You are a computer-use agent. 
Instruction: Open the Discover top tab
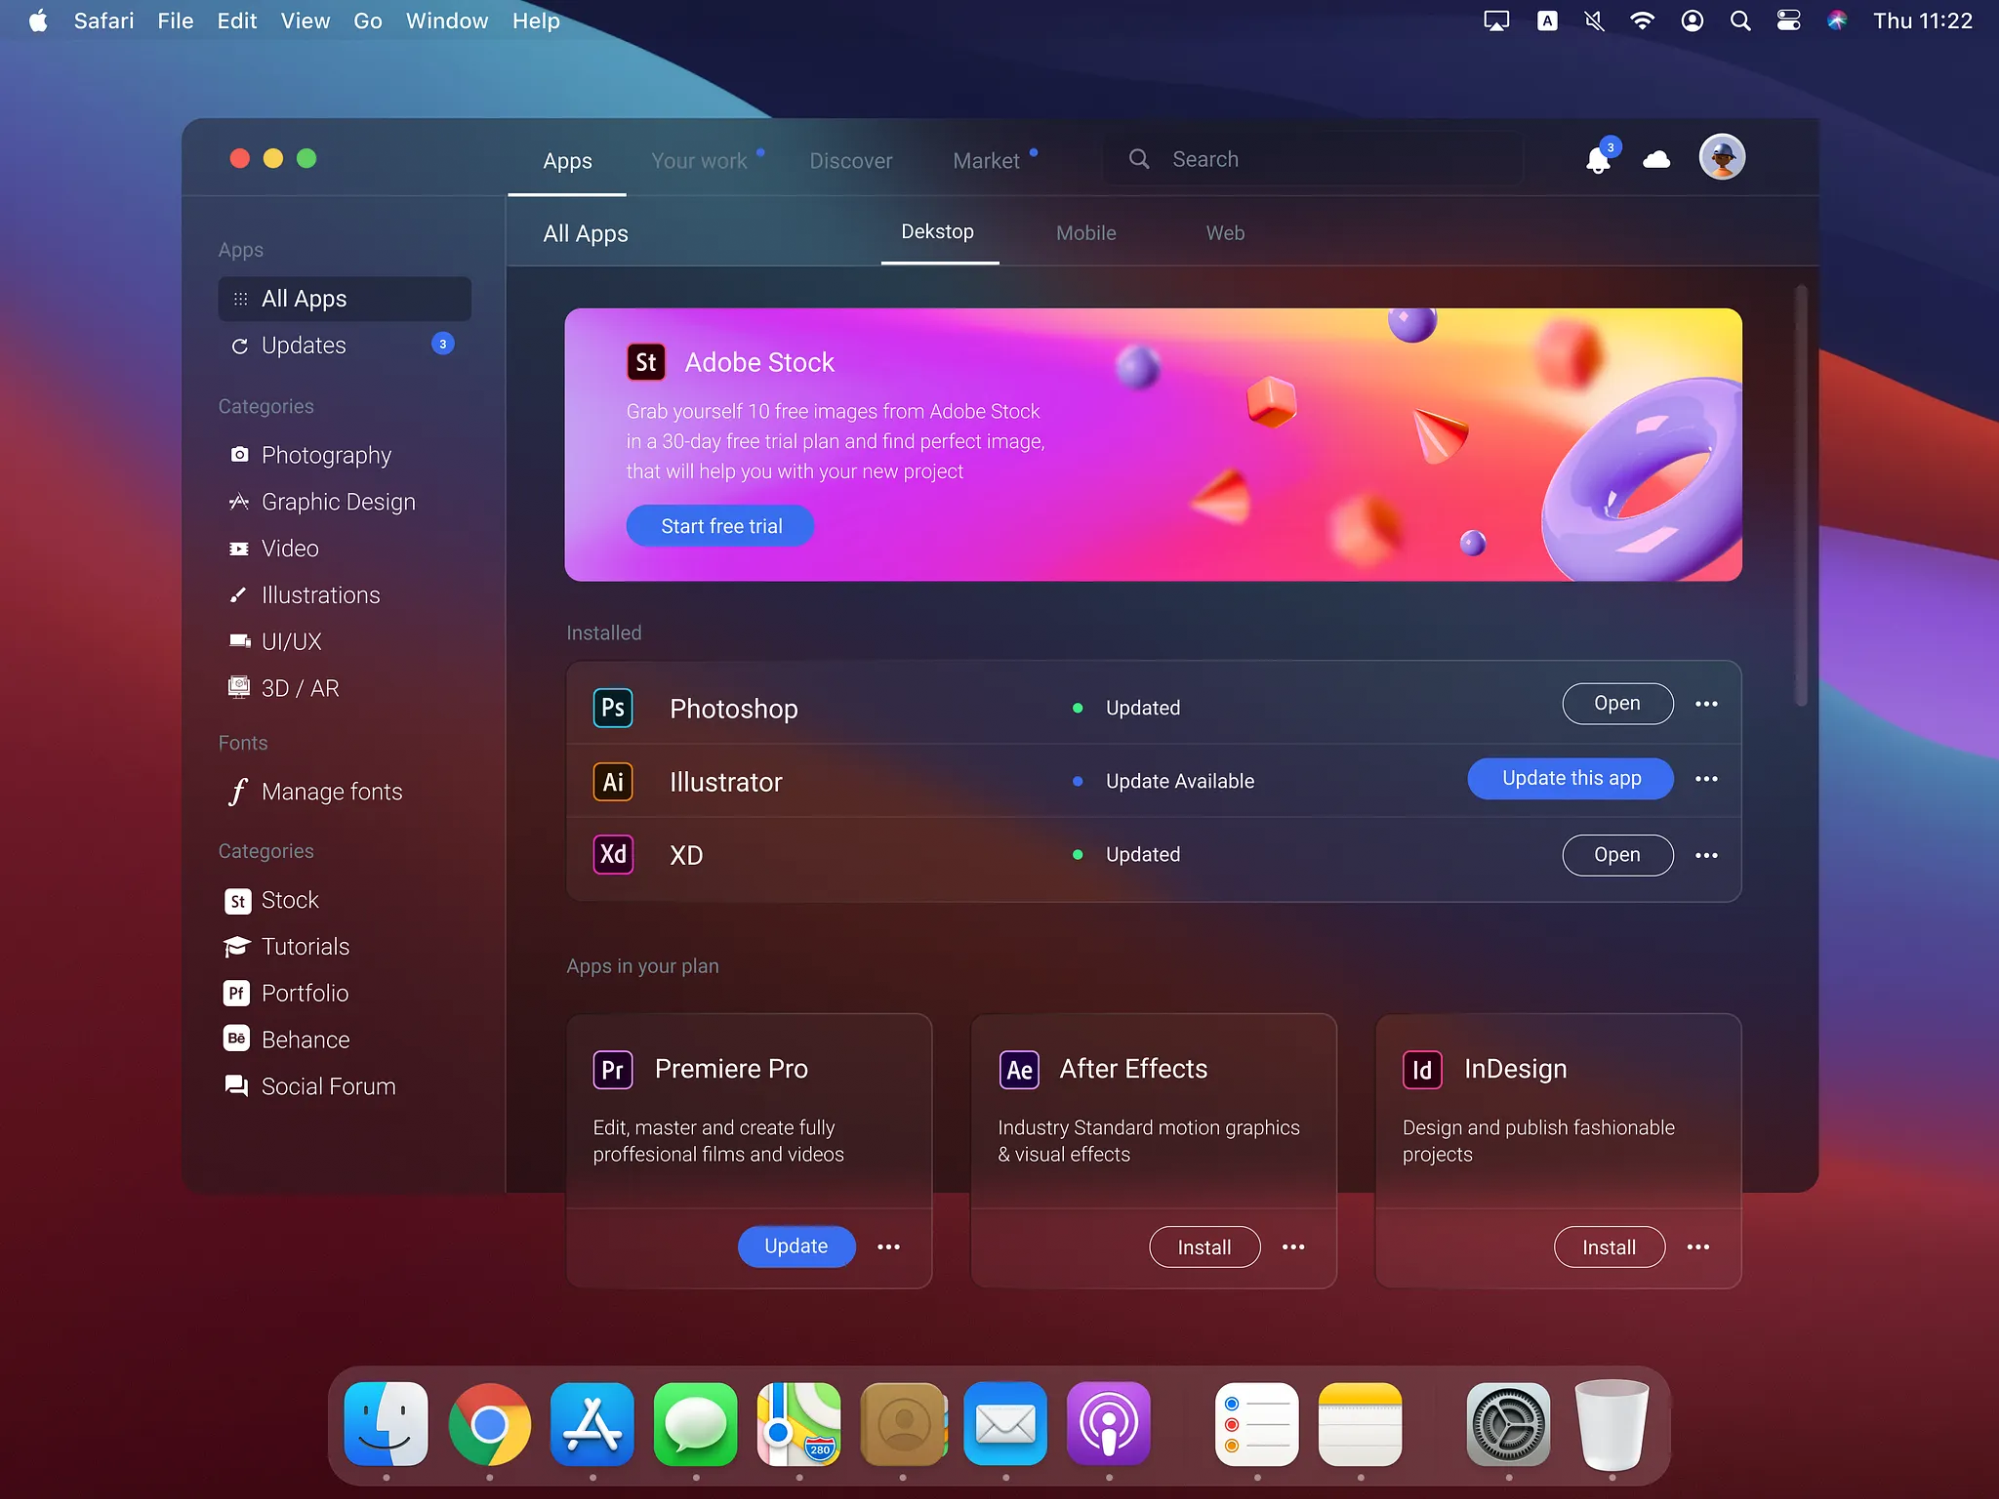coord(850,161)
